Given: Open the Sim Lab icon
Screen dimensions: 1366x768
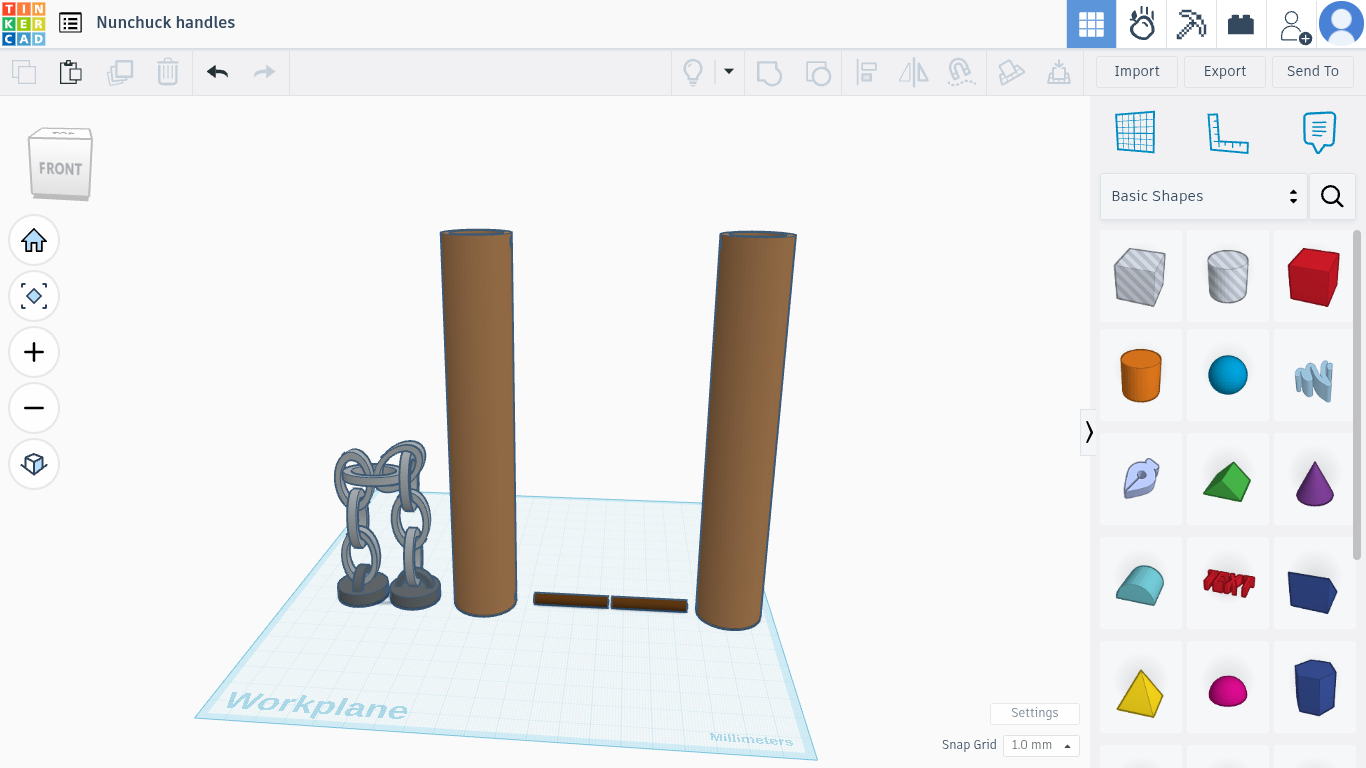Looking at the screenshot, I should point(1141,24).
